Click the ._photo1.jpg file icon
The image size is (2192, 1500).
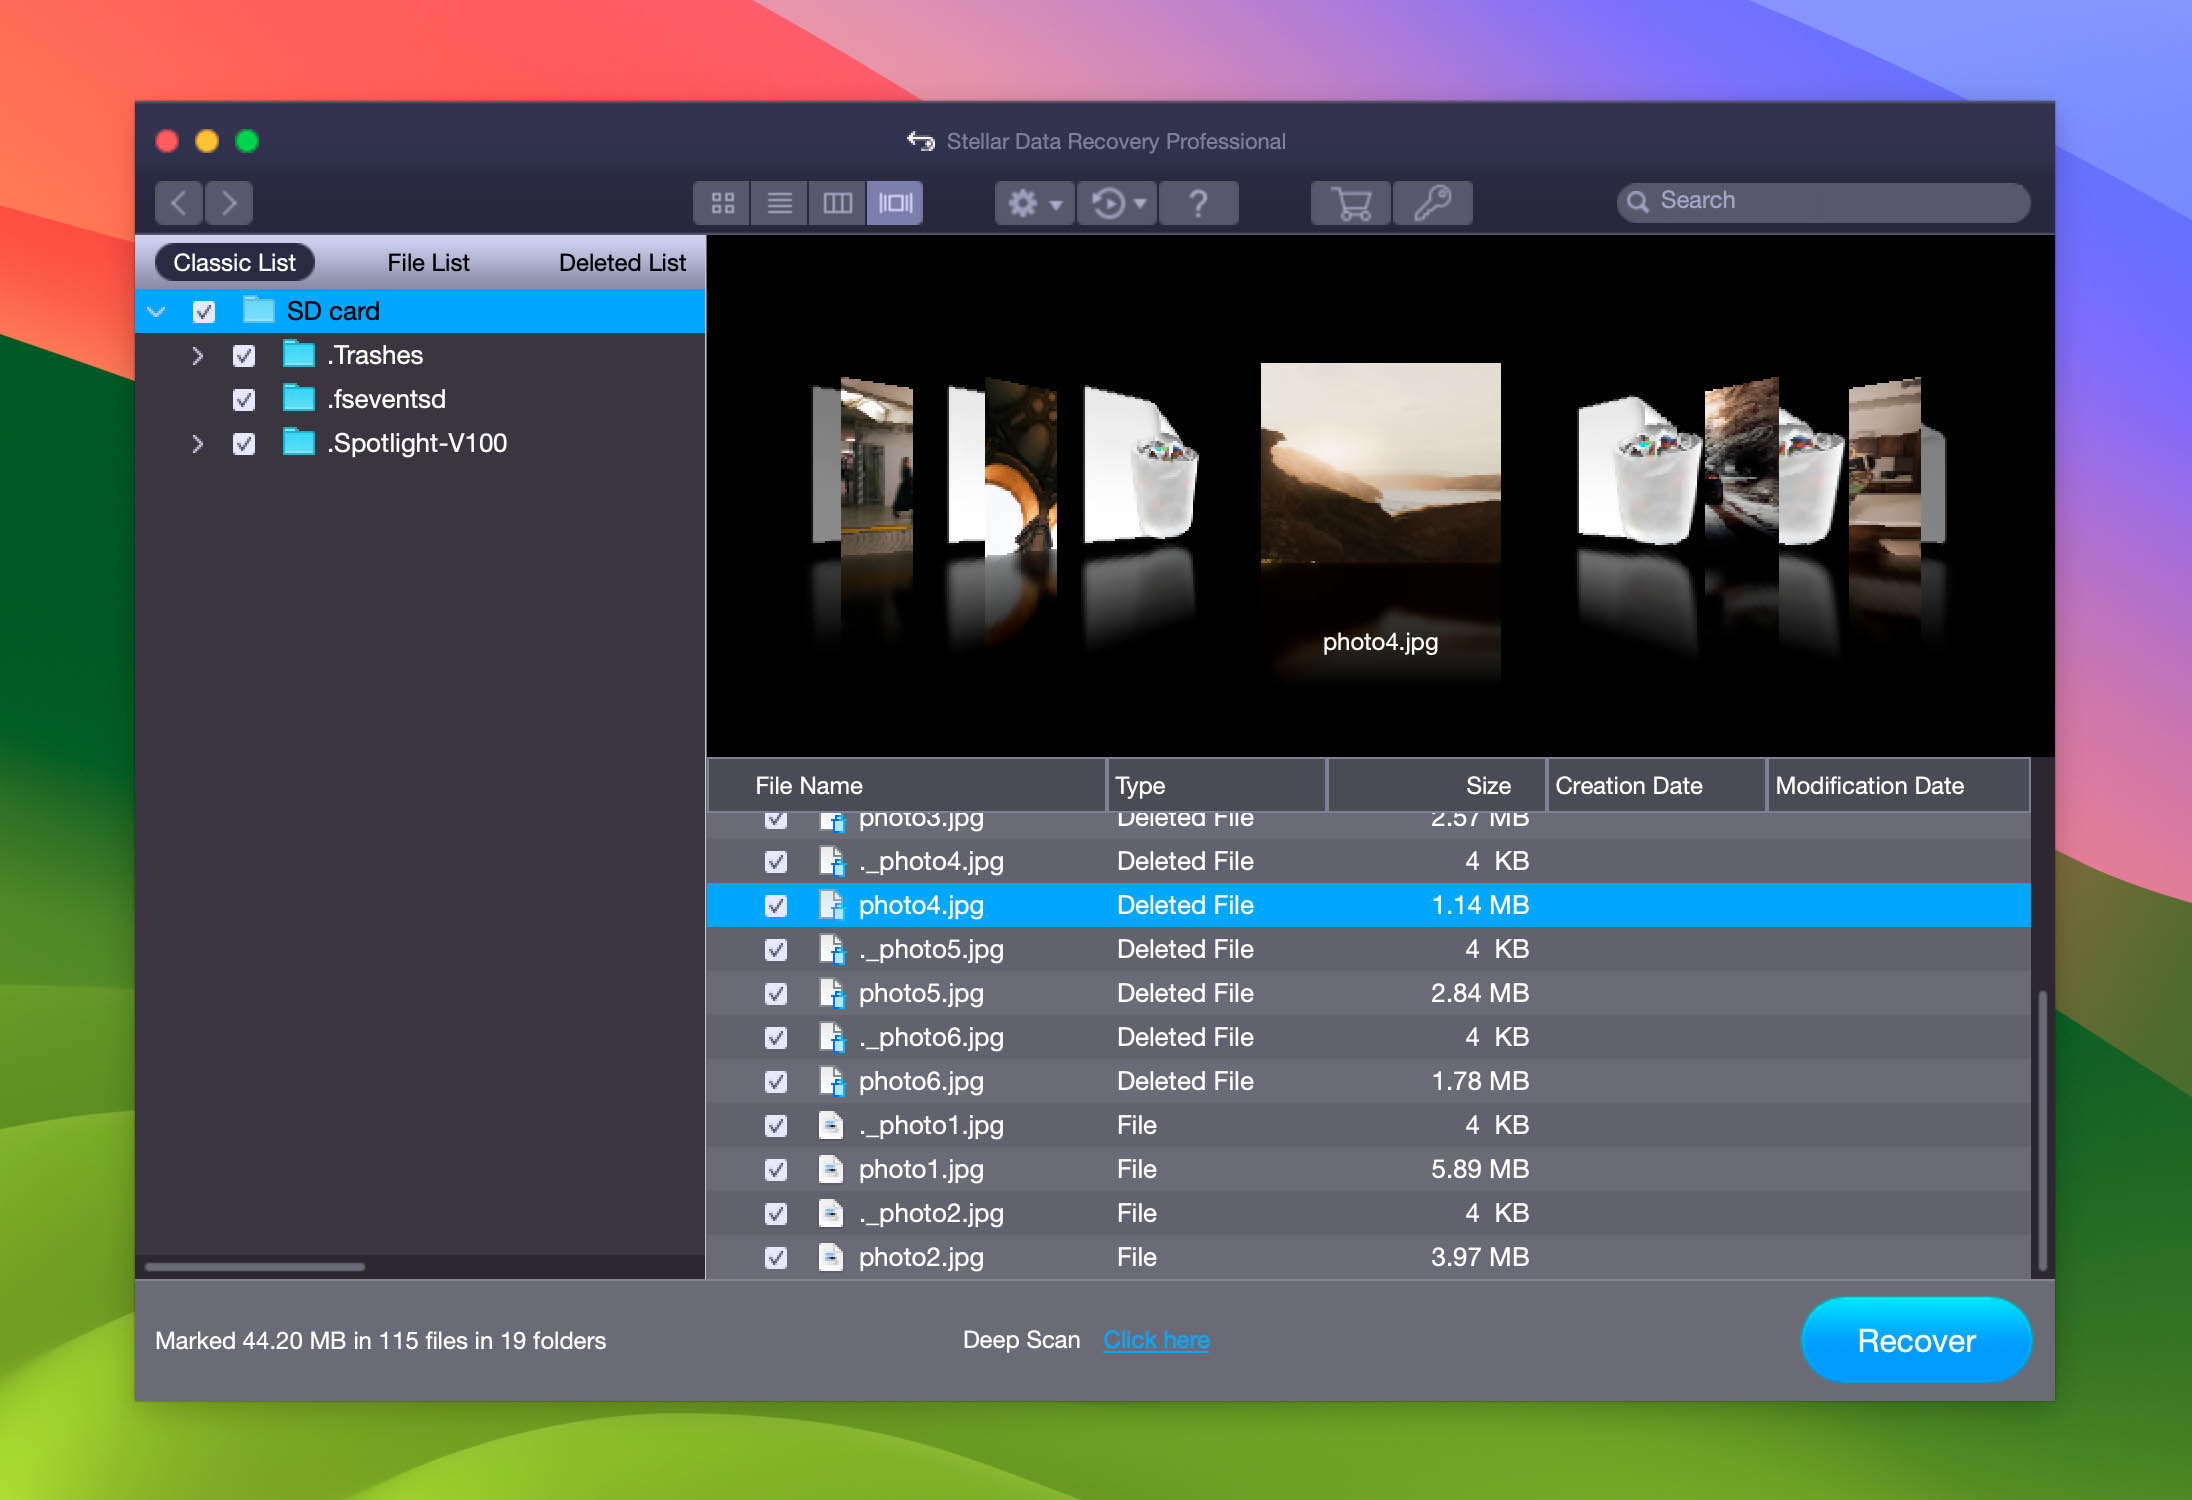click(x=831, y=1125)
